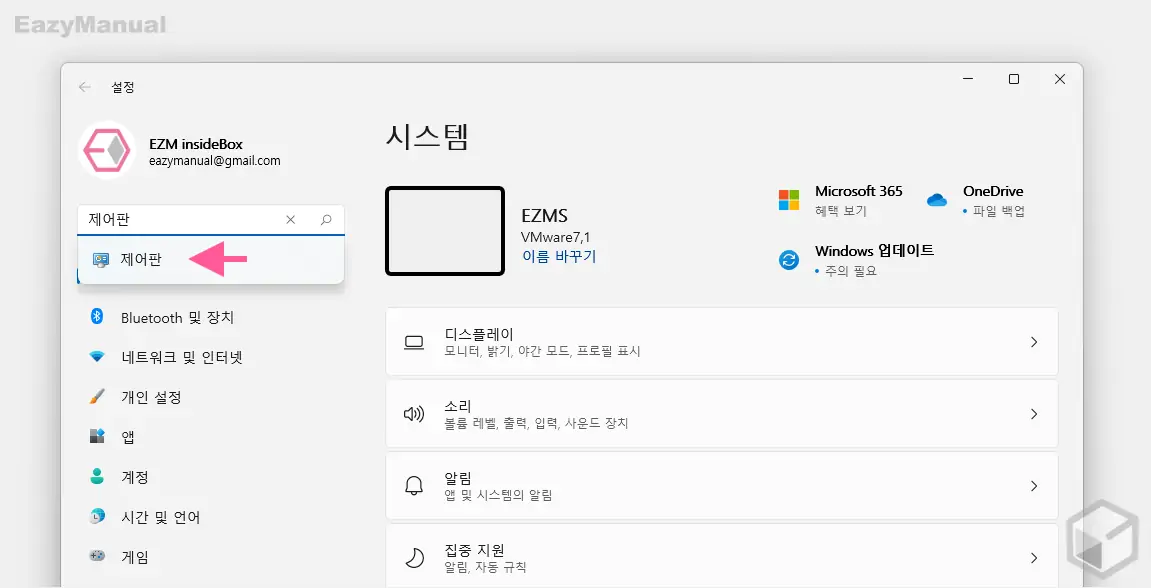1151x588 pixels.
Task: Select the 계정 person icon
Action: (x=97, y=477)
